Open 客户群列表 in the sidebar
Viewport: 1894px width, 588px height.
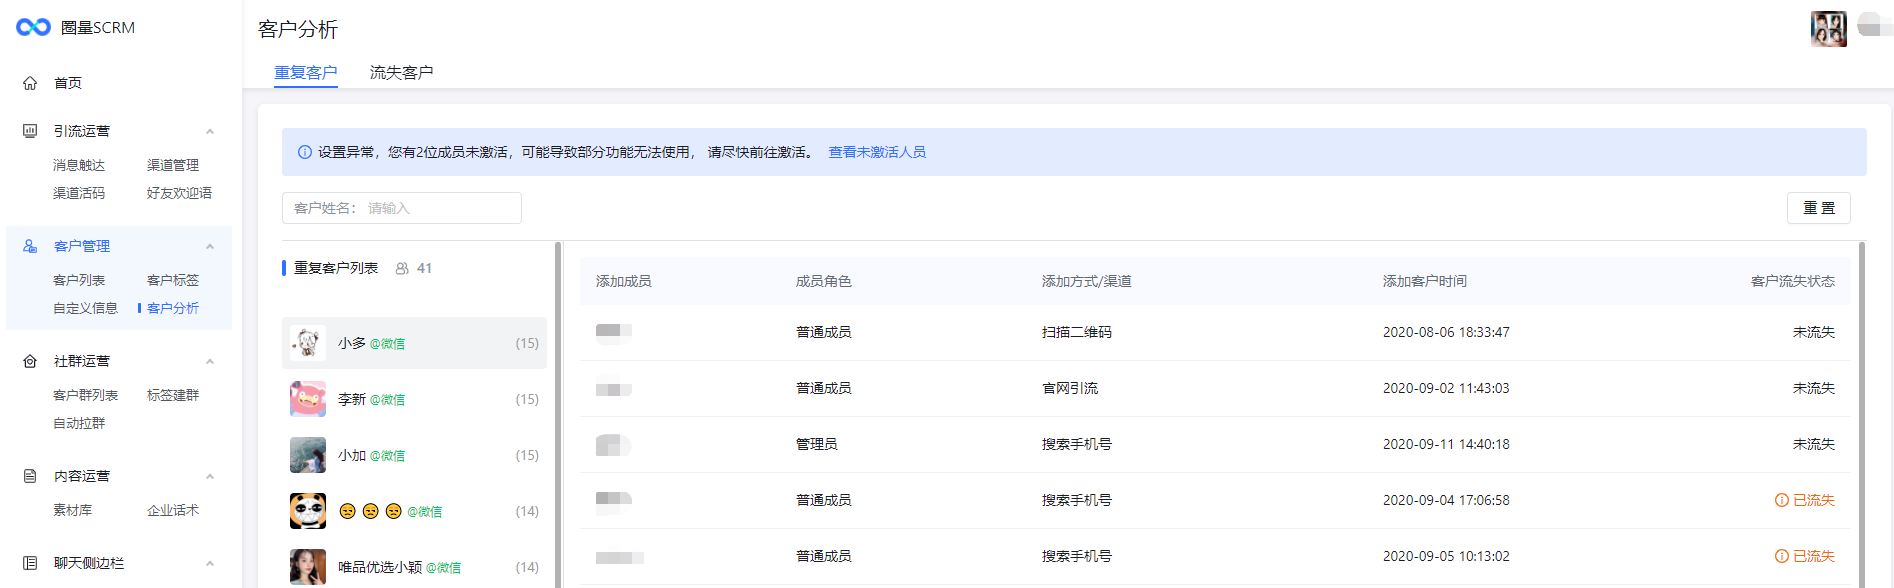85,395
